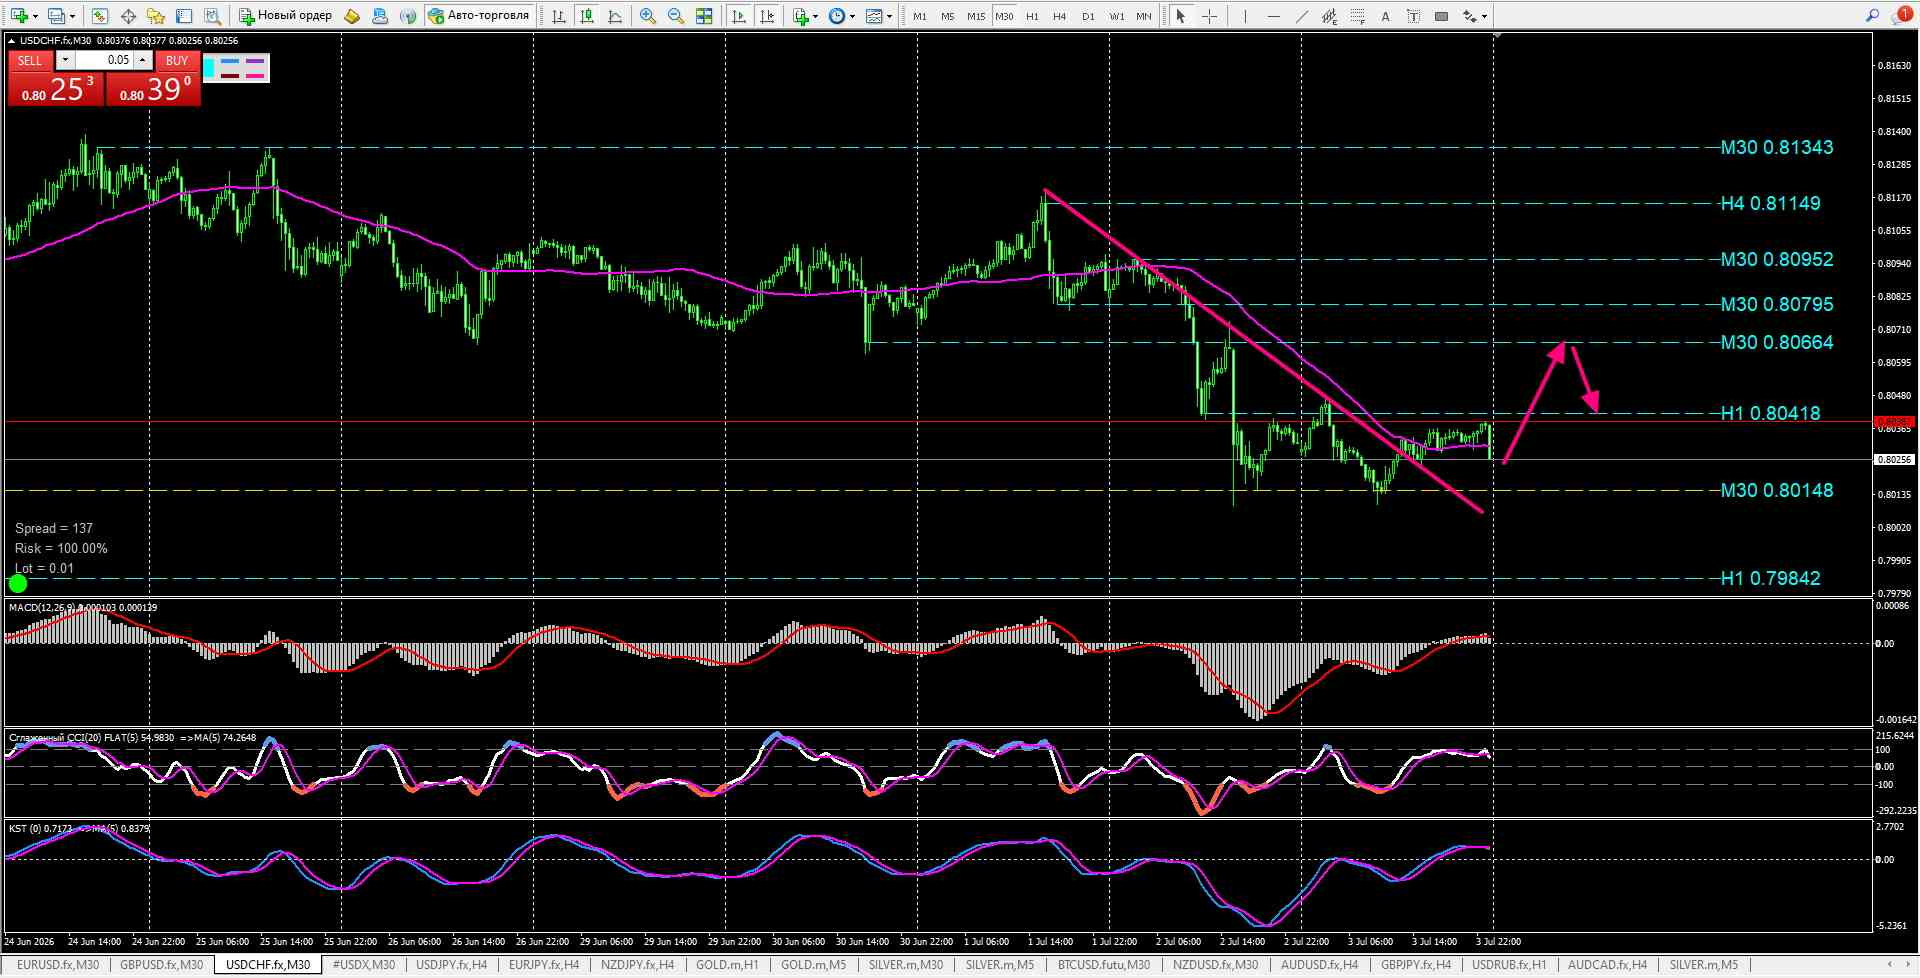Select the horizontal line drawing tool
Viewport: 1920px width, 978px height.
pos(1273,16)
